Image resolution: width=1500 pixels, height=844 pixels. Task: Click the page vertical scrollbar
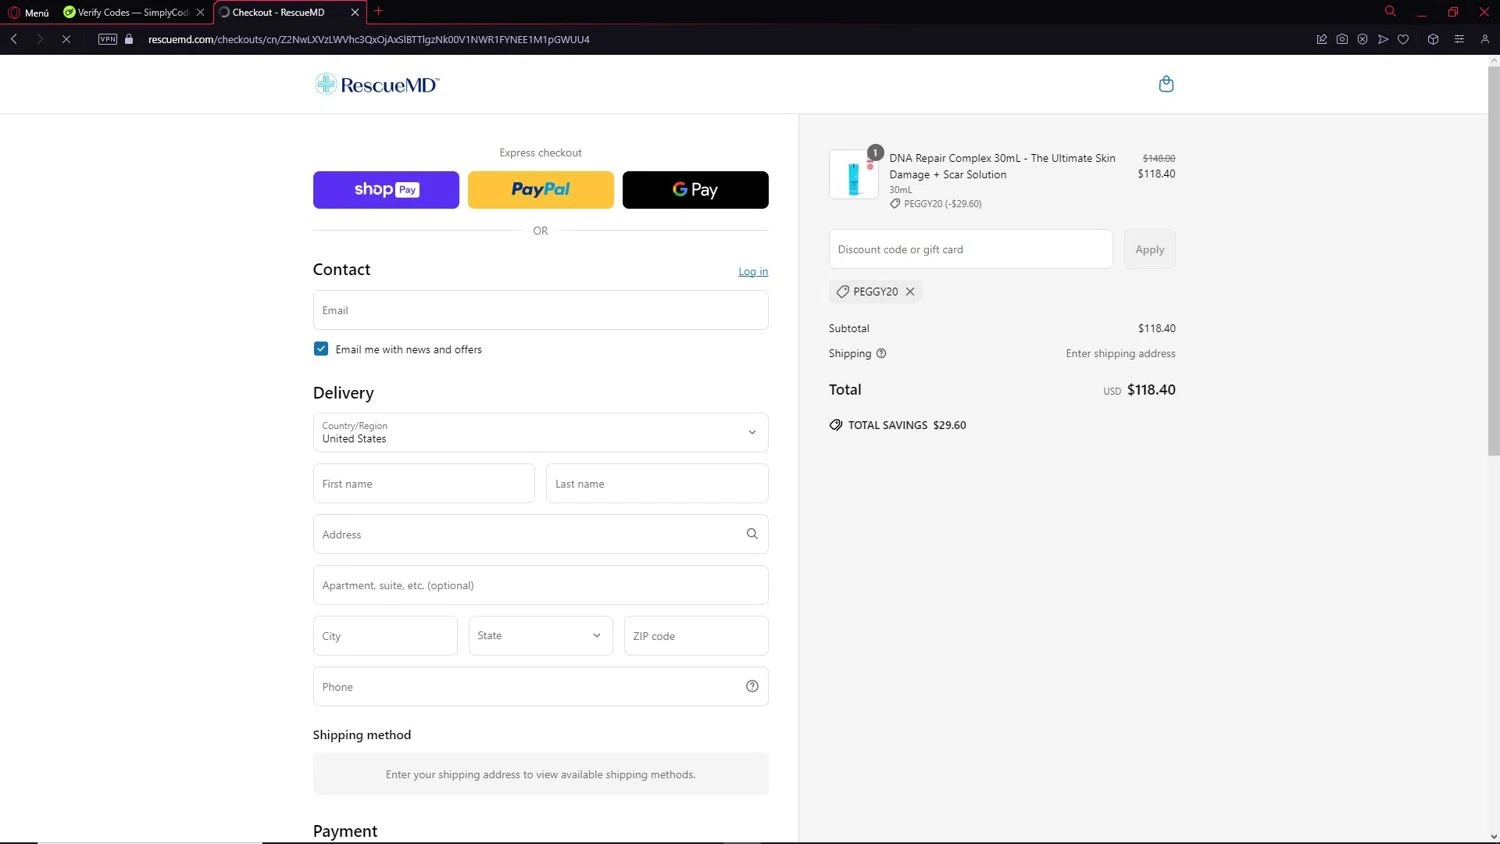(x=1494, y=260)
